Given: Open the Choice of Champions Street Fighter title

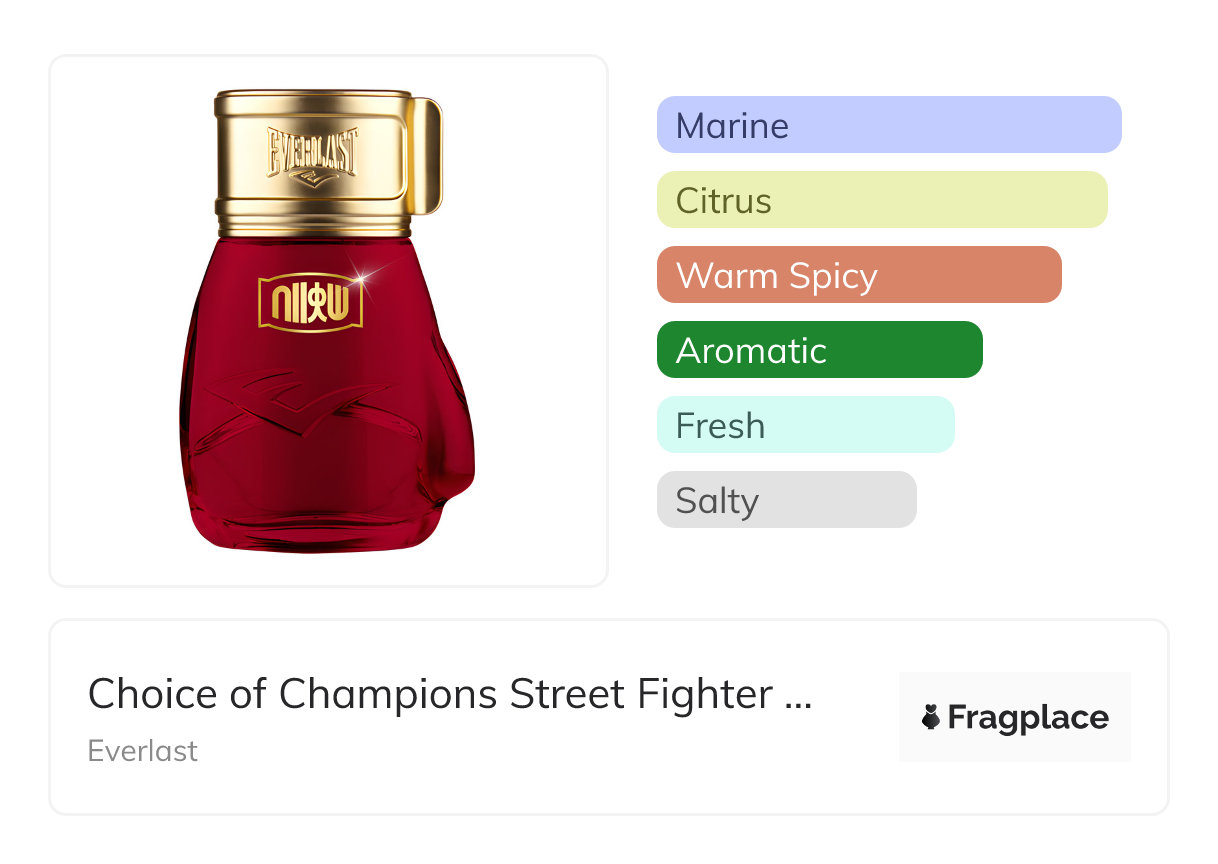Looking at the screenshot, I should point(430,694).
